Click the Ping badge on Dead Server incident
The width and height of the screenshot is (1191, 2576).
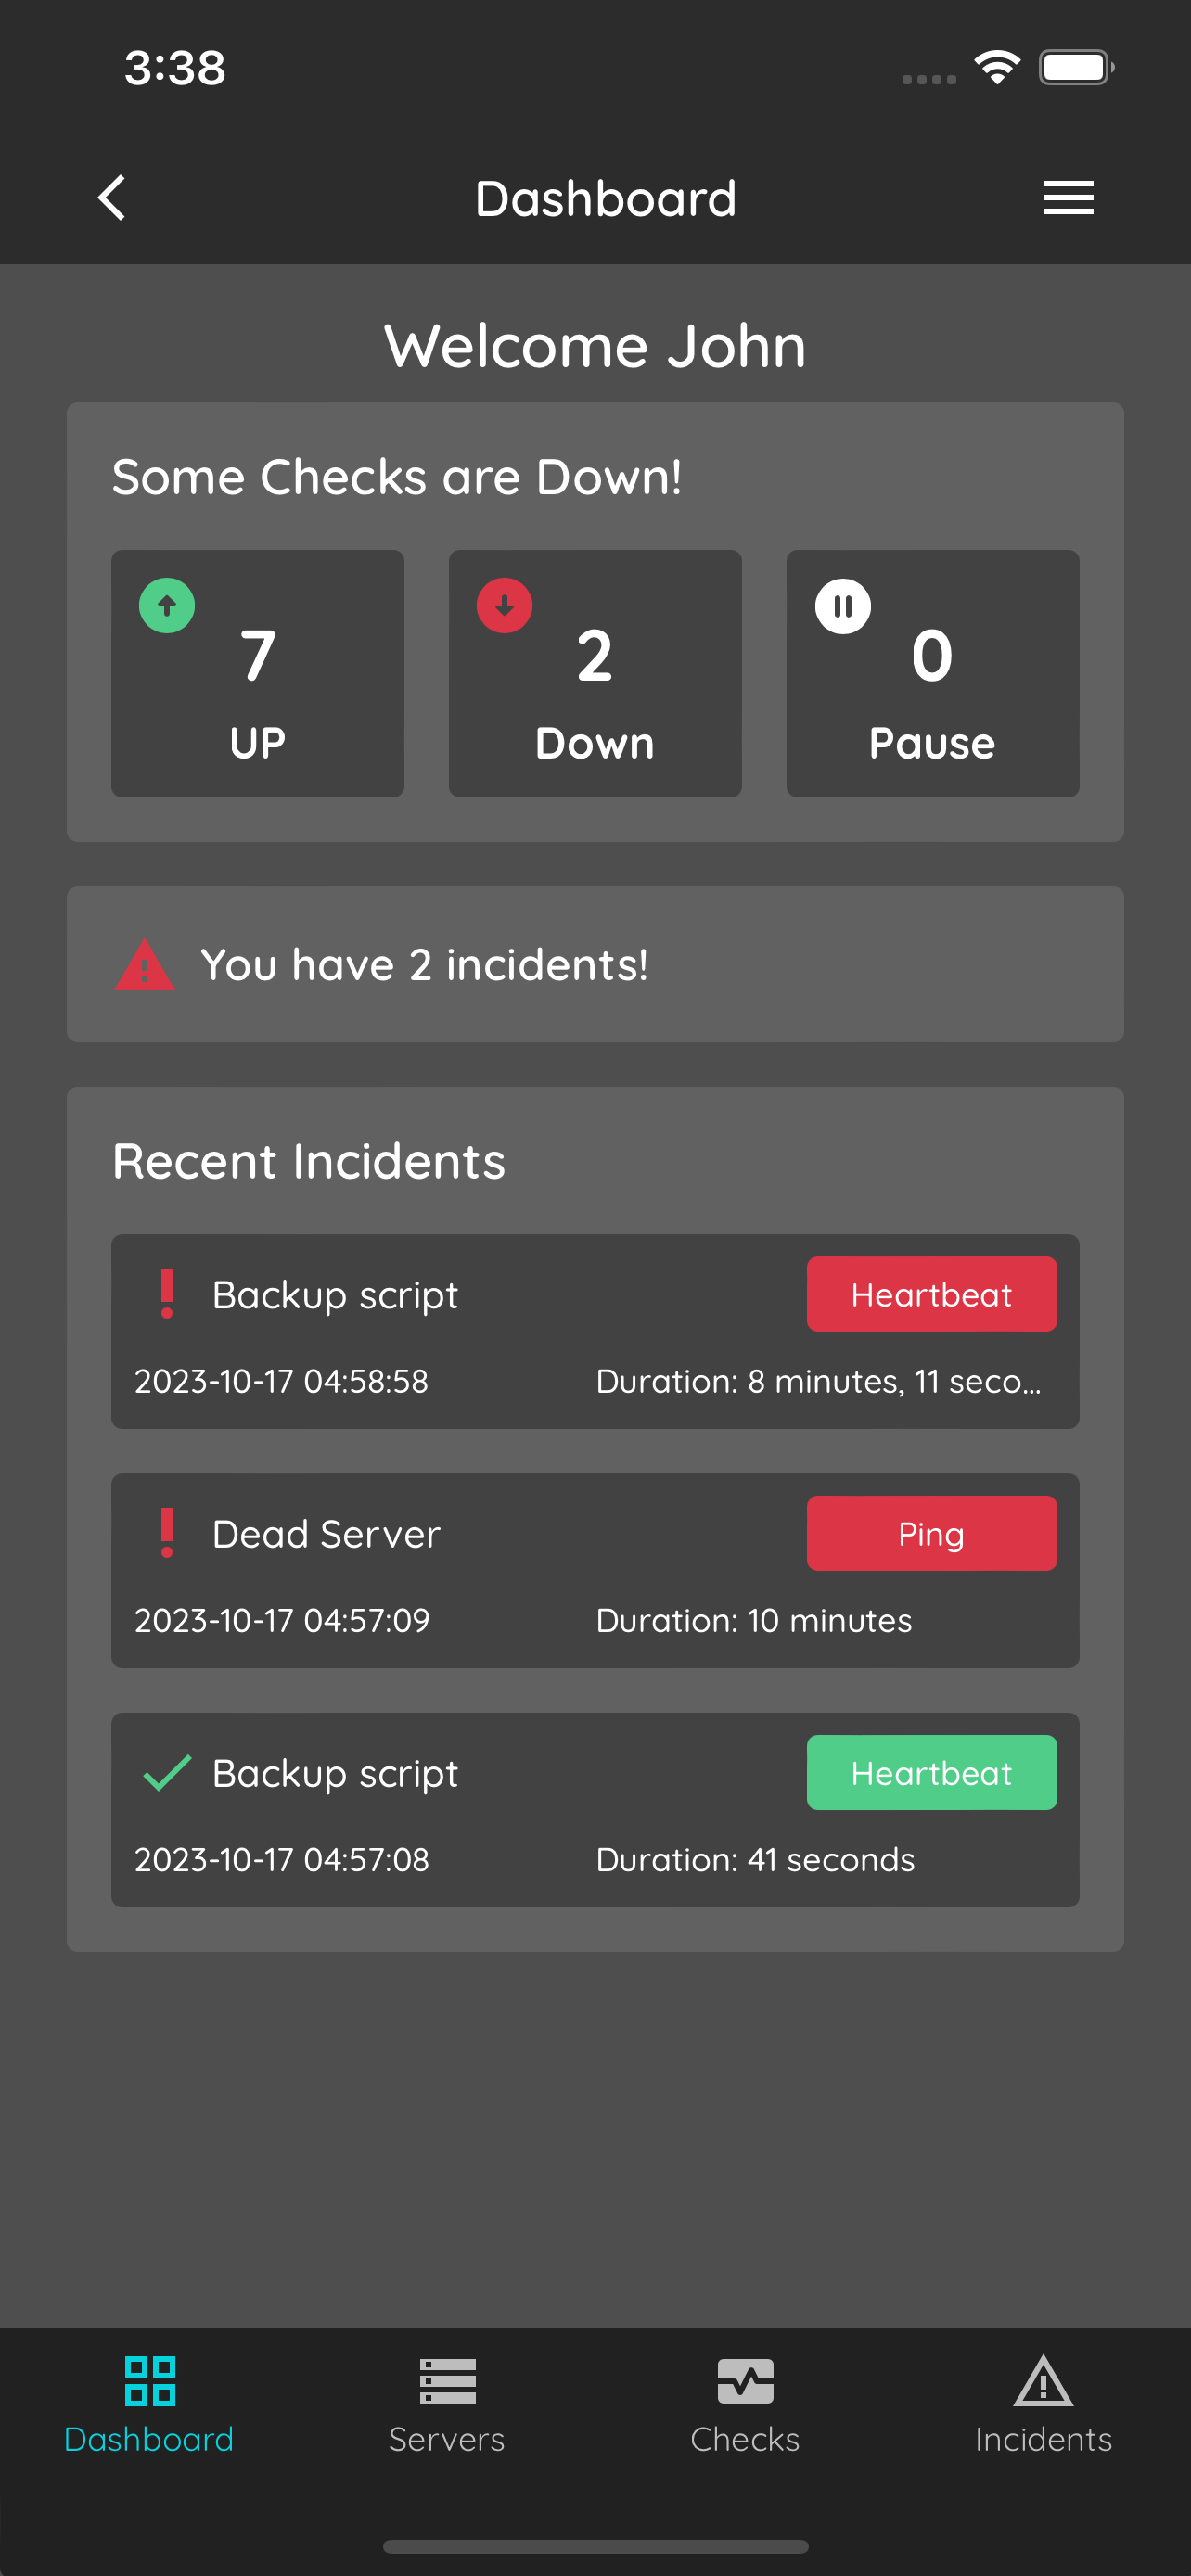(x=931, y=1532)
